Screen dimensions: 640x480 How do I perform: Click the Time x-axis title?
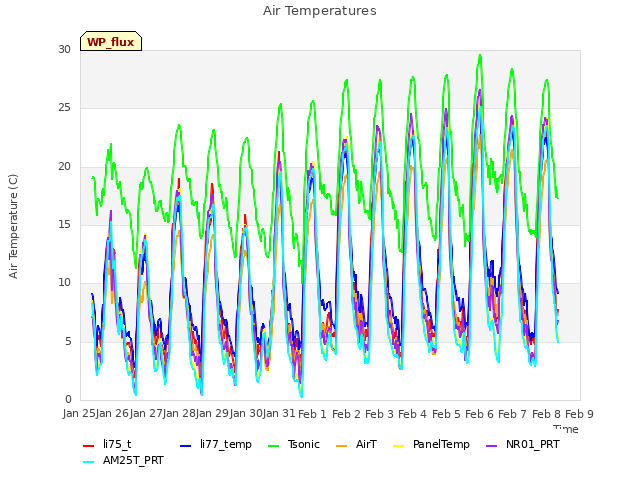pyautogui.click(x=566, y=429)
